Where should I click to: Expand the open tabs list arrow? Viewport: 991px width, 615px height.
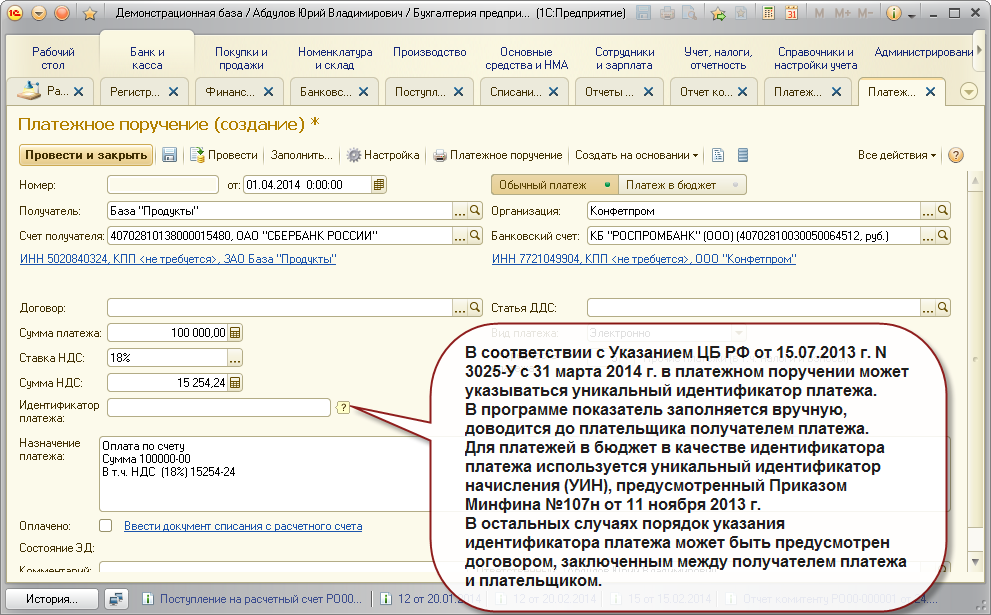[968, 92]
